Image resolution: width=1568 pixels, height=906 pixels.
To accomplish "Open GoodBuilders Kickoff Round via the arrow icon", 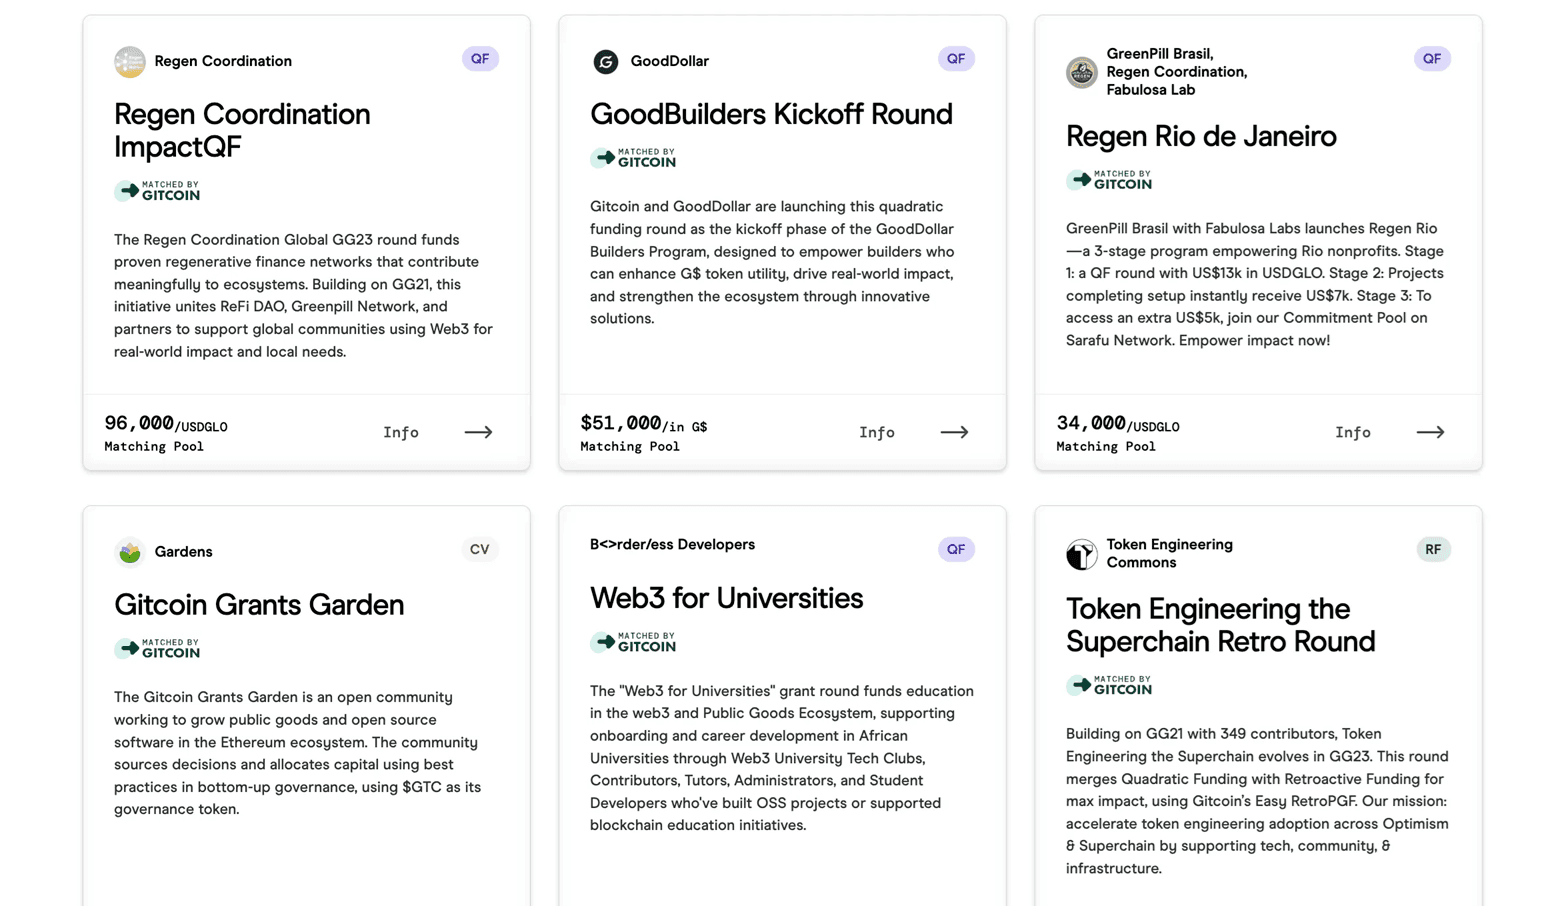I will coord(954,432).
